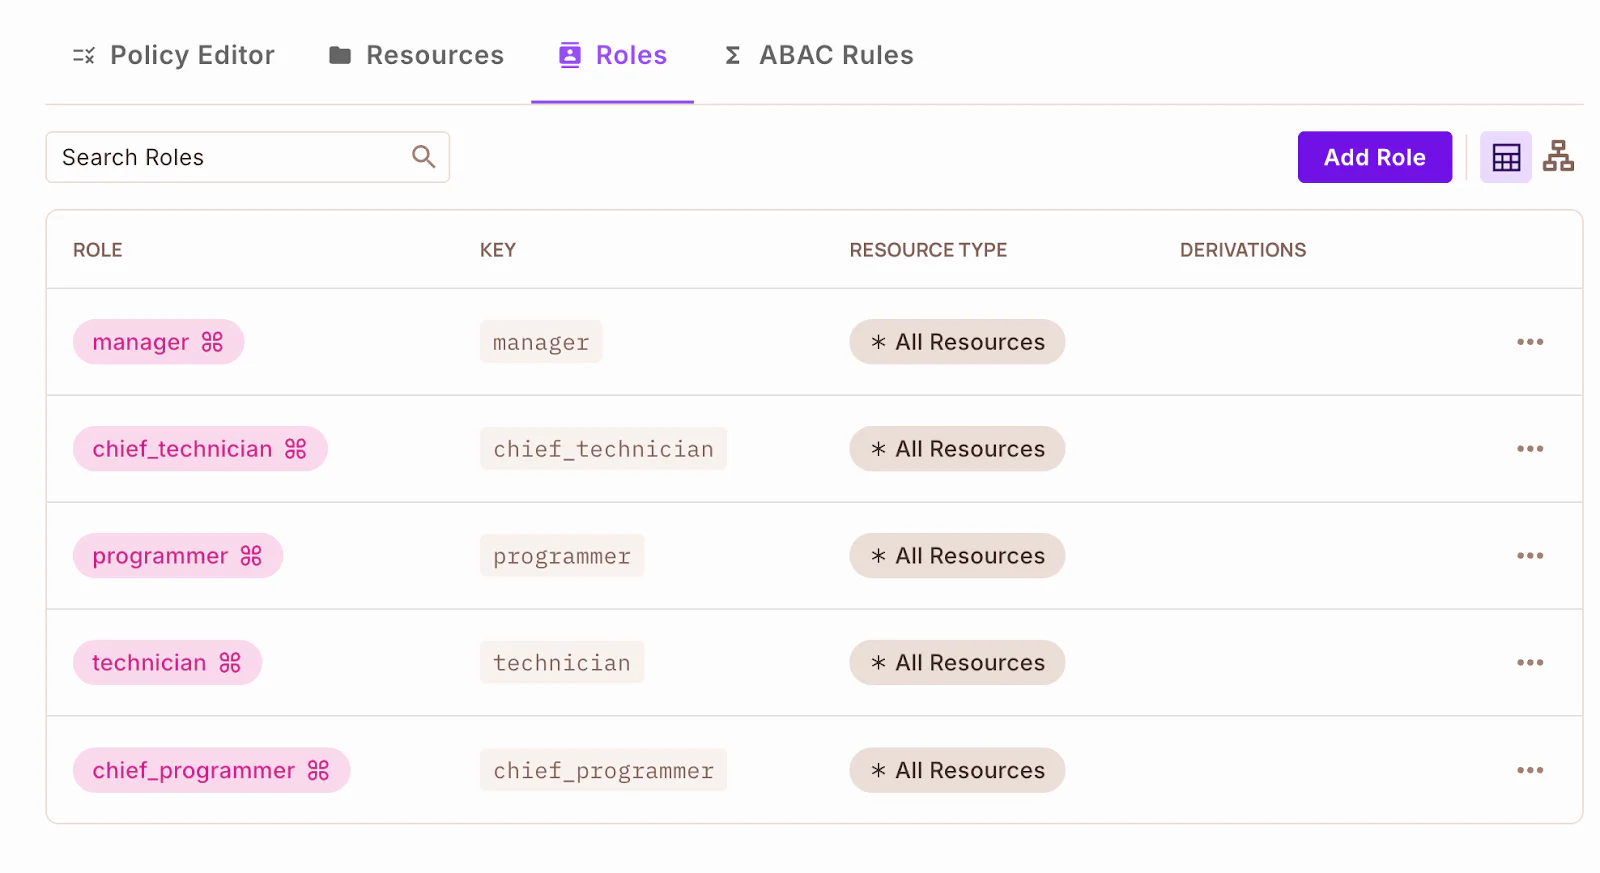
Task: Click the ABAC Rules sigma icon
Action: (x=733, y=55)
